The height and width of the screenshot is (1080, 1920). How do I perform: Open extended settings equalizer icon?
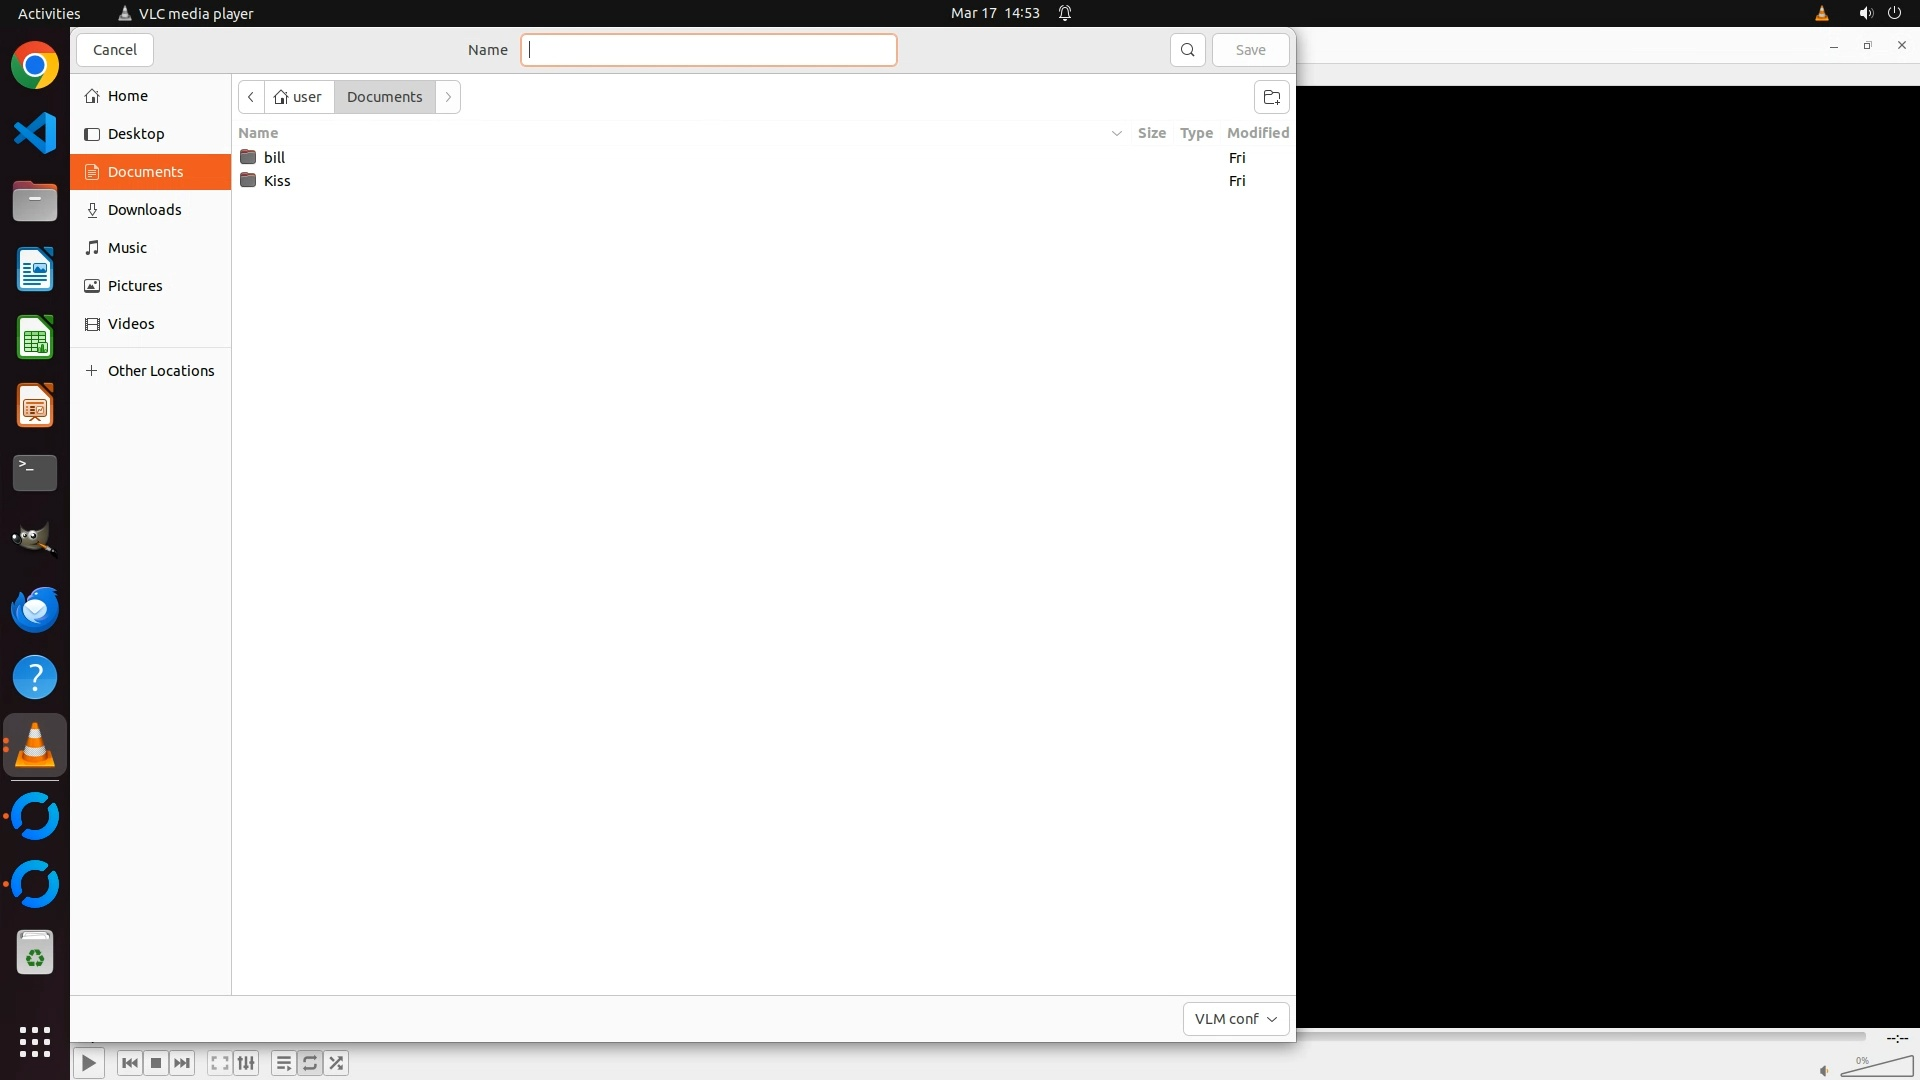(246, 1063)
